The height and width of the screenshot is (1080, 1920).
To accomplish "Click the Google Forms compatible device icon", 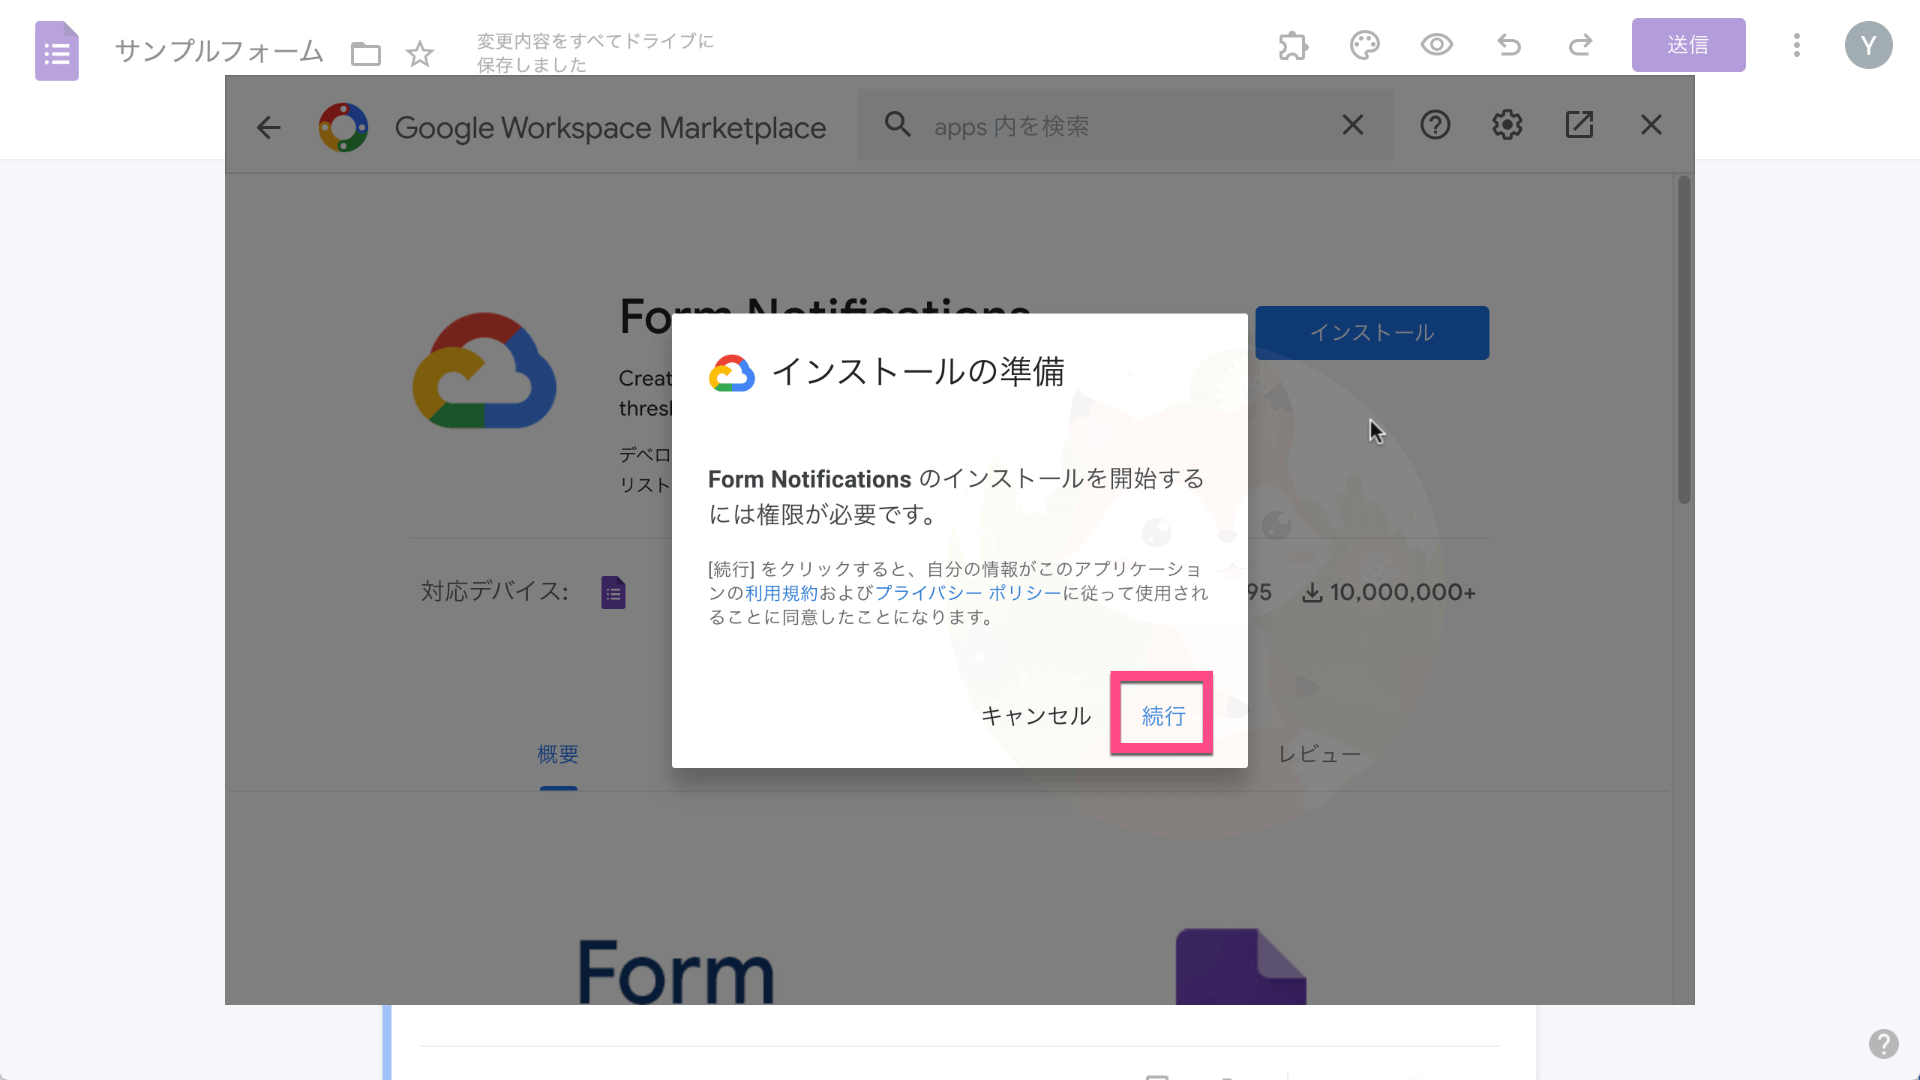I will click(613, 592).
